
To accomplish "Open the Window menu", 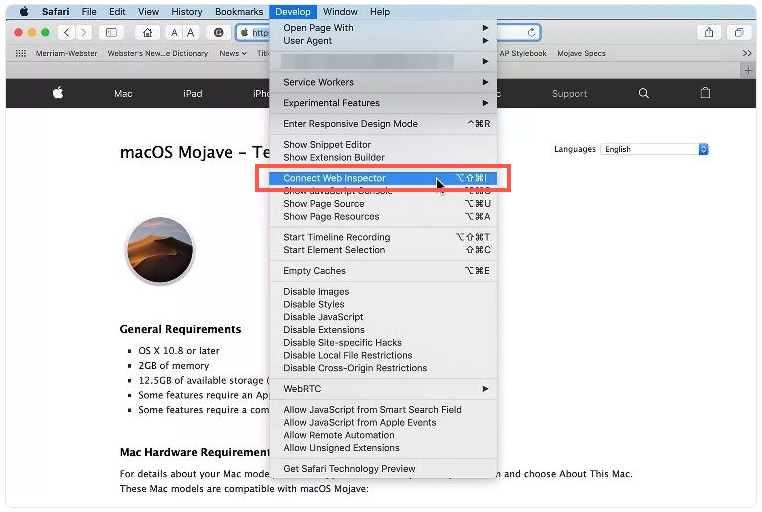I will point(340,11).
